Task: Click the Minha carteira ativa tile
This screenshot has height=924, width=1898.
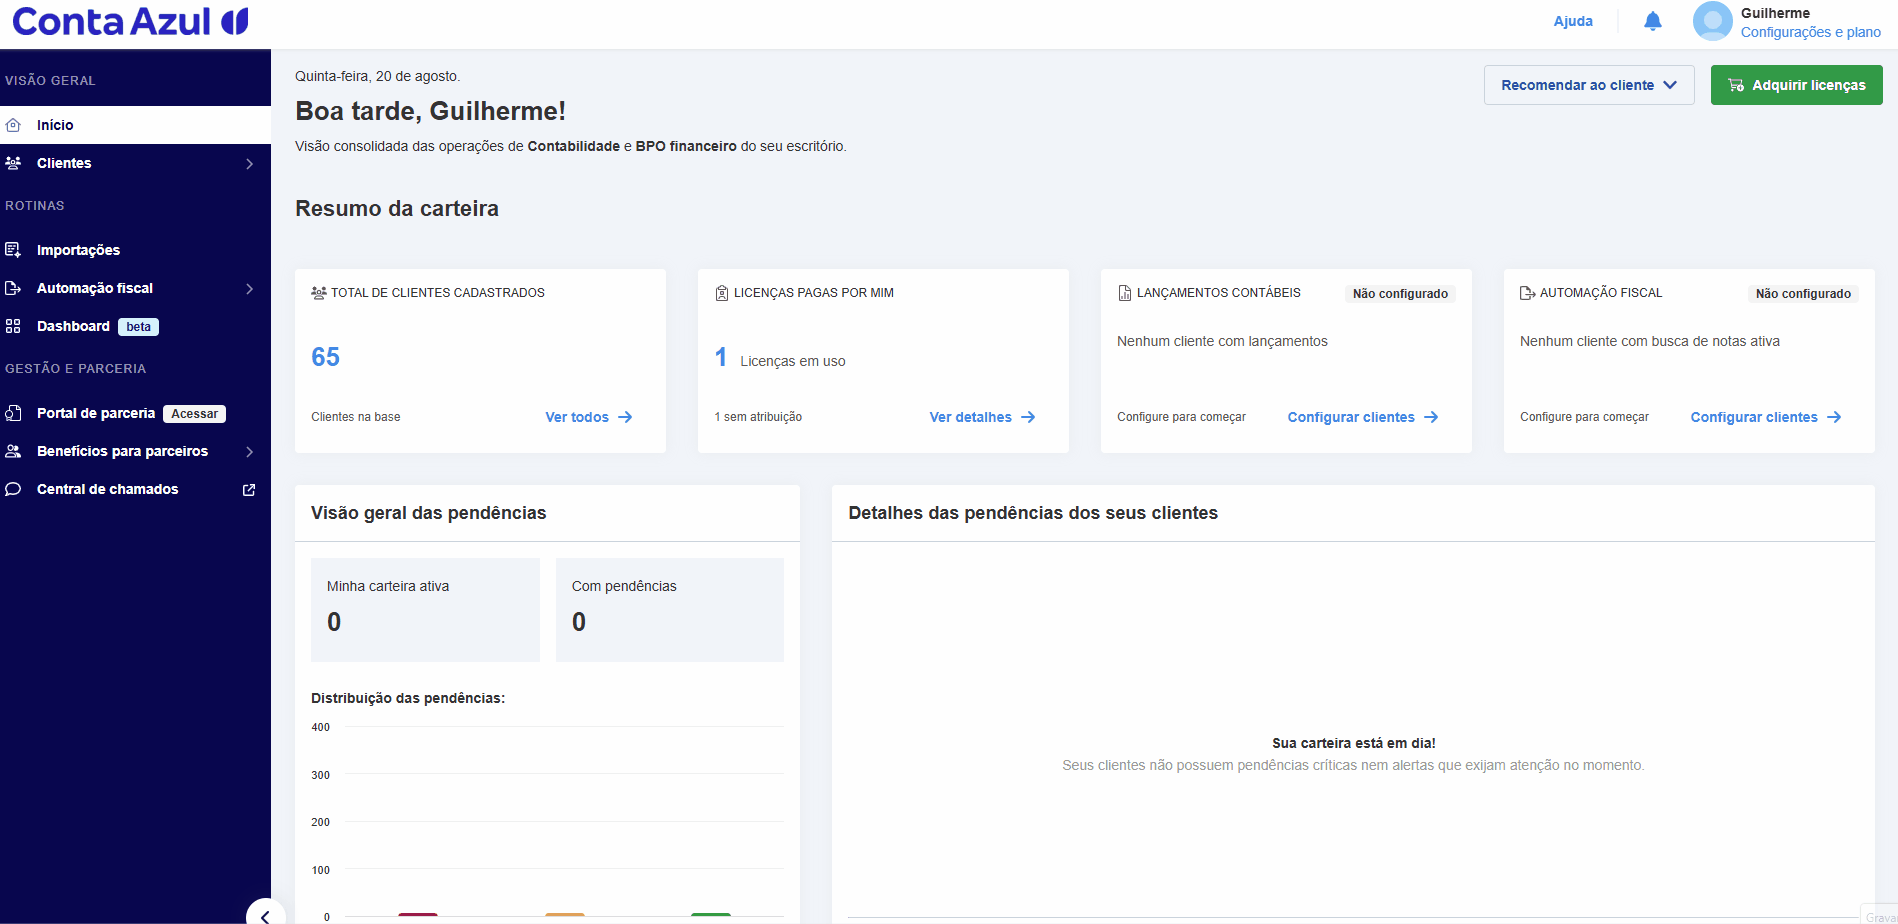Action: pyautogui.click(x=425, y=610)
